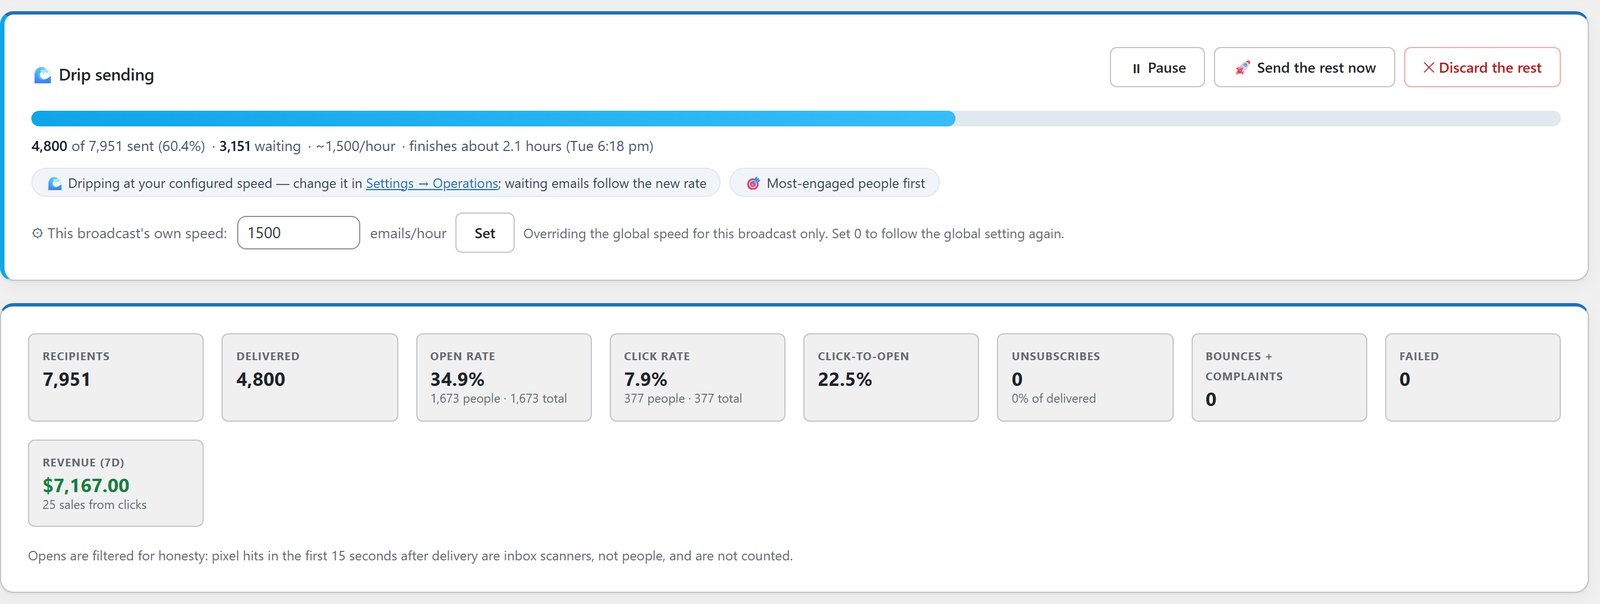
Task: Select the Recipients 7,951 stat card
Action: 116,377
